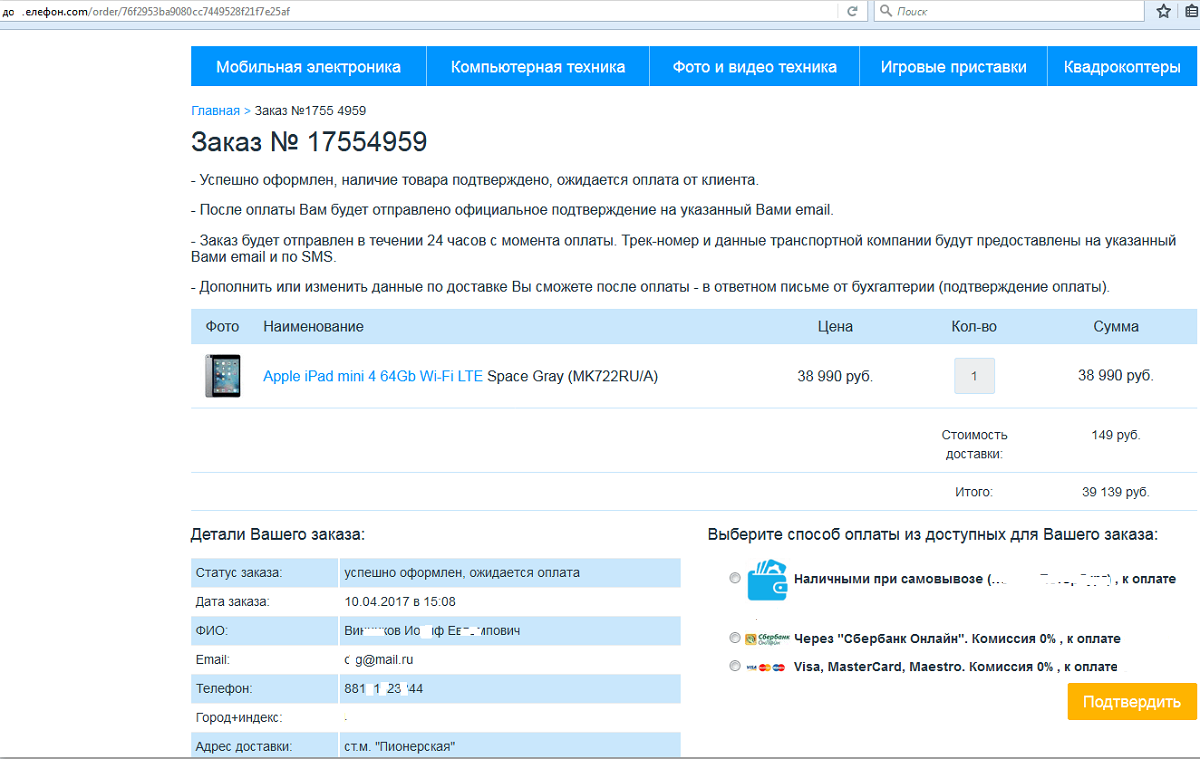Click the iPad mini product thumbnail
The image size is (1200, 759).
[x=222, y=376]
